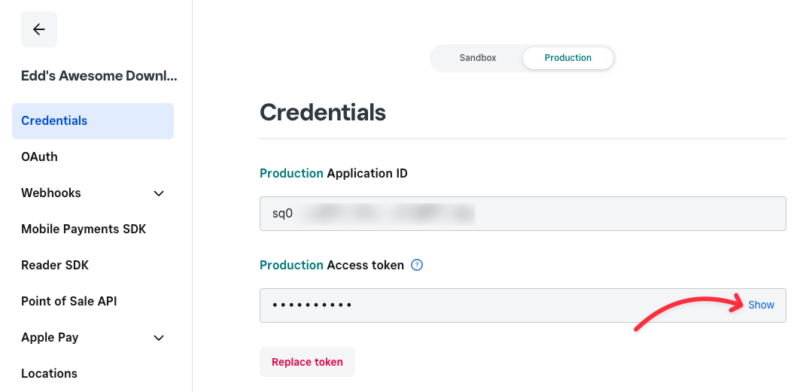Click the Credentials page heading
The image size is (800, 392).
coord(323,112)
